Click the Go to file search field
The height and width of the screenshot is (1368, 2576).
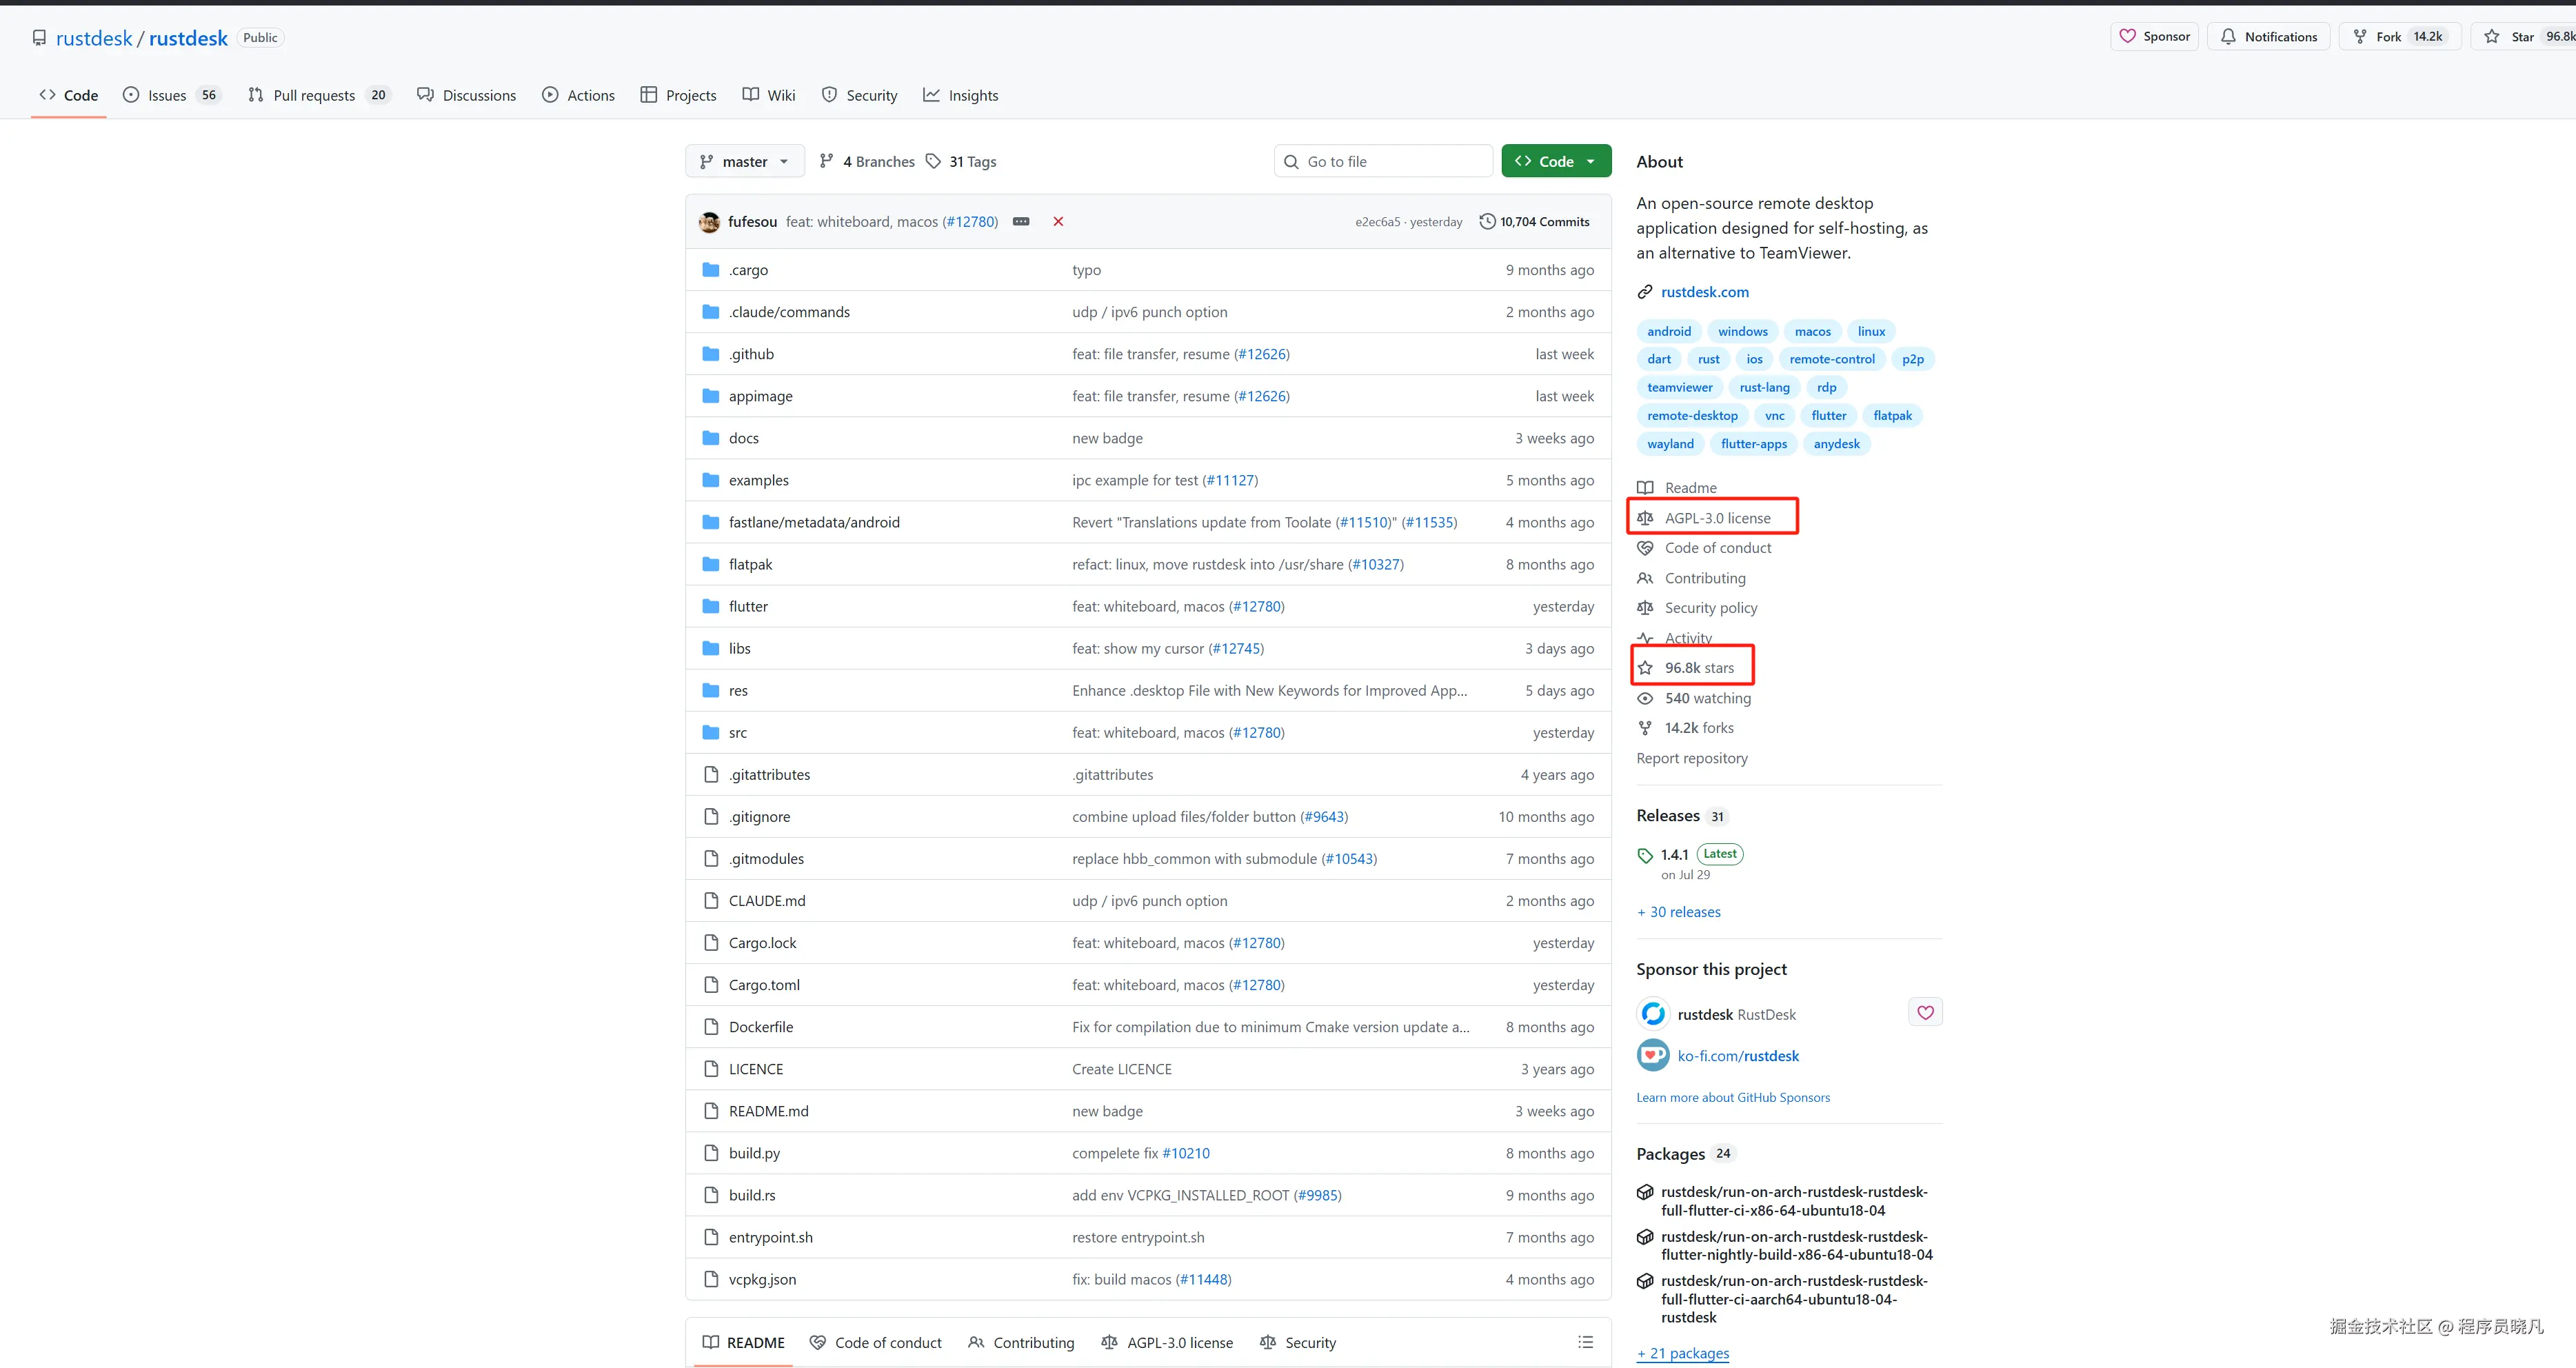[x=1383, y=161]
